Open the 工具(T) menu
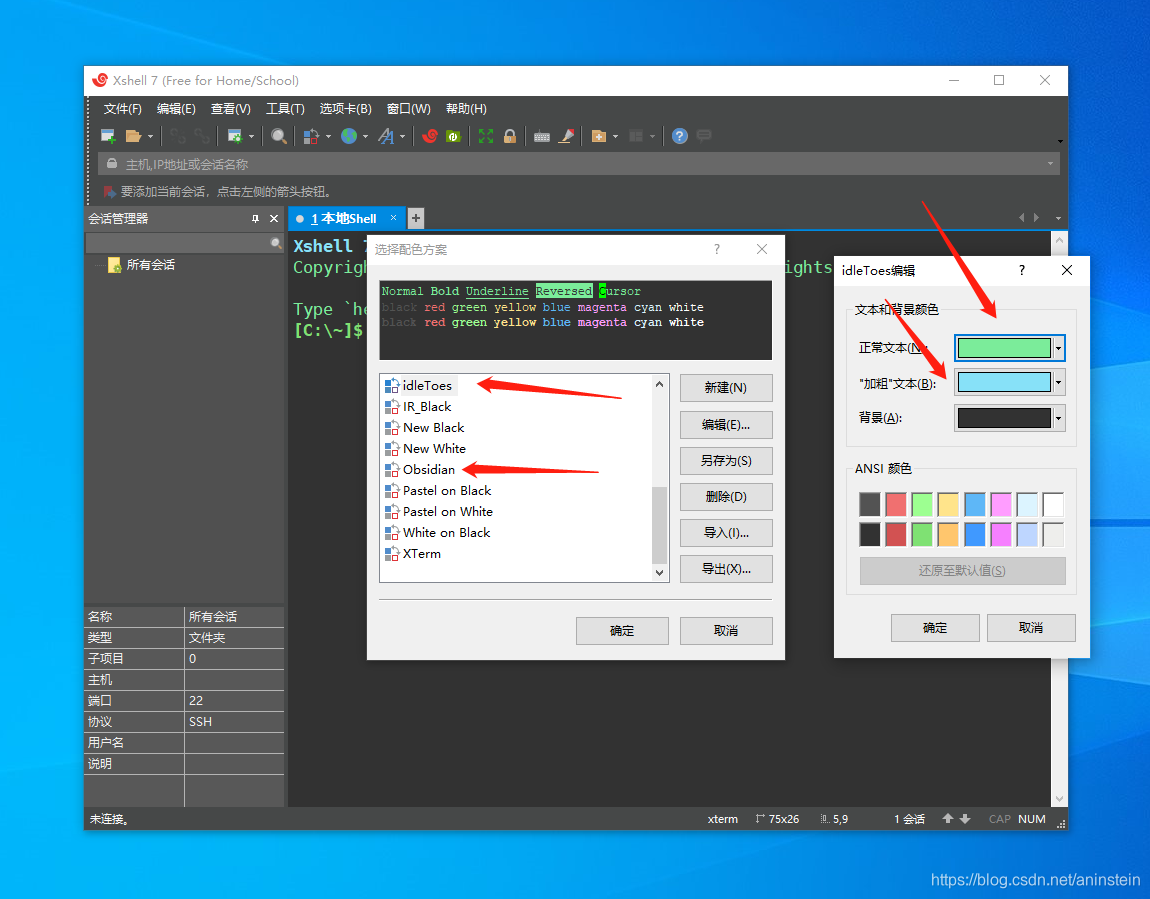This screenshot has height=899, width=1150. [x=285, y=109]
